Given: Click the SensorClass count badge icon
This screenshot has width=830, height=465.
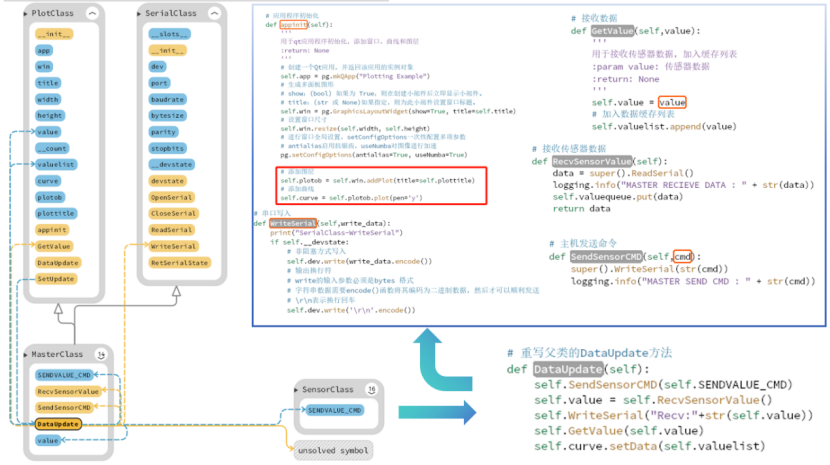Looking at the screenshot, I should coord(371,389).
